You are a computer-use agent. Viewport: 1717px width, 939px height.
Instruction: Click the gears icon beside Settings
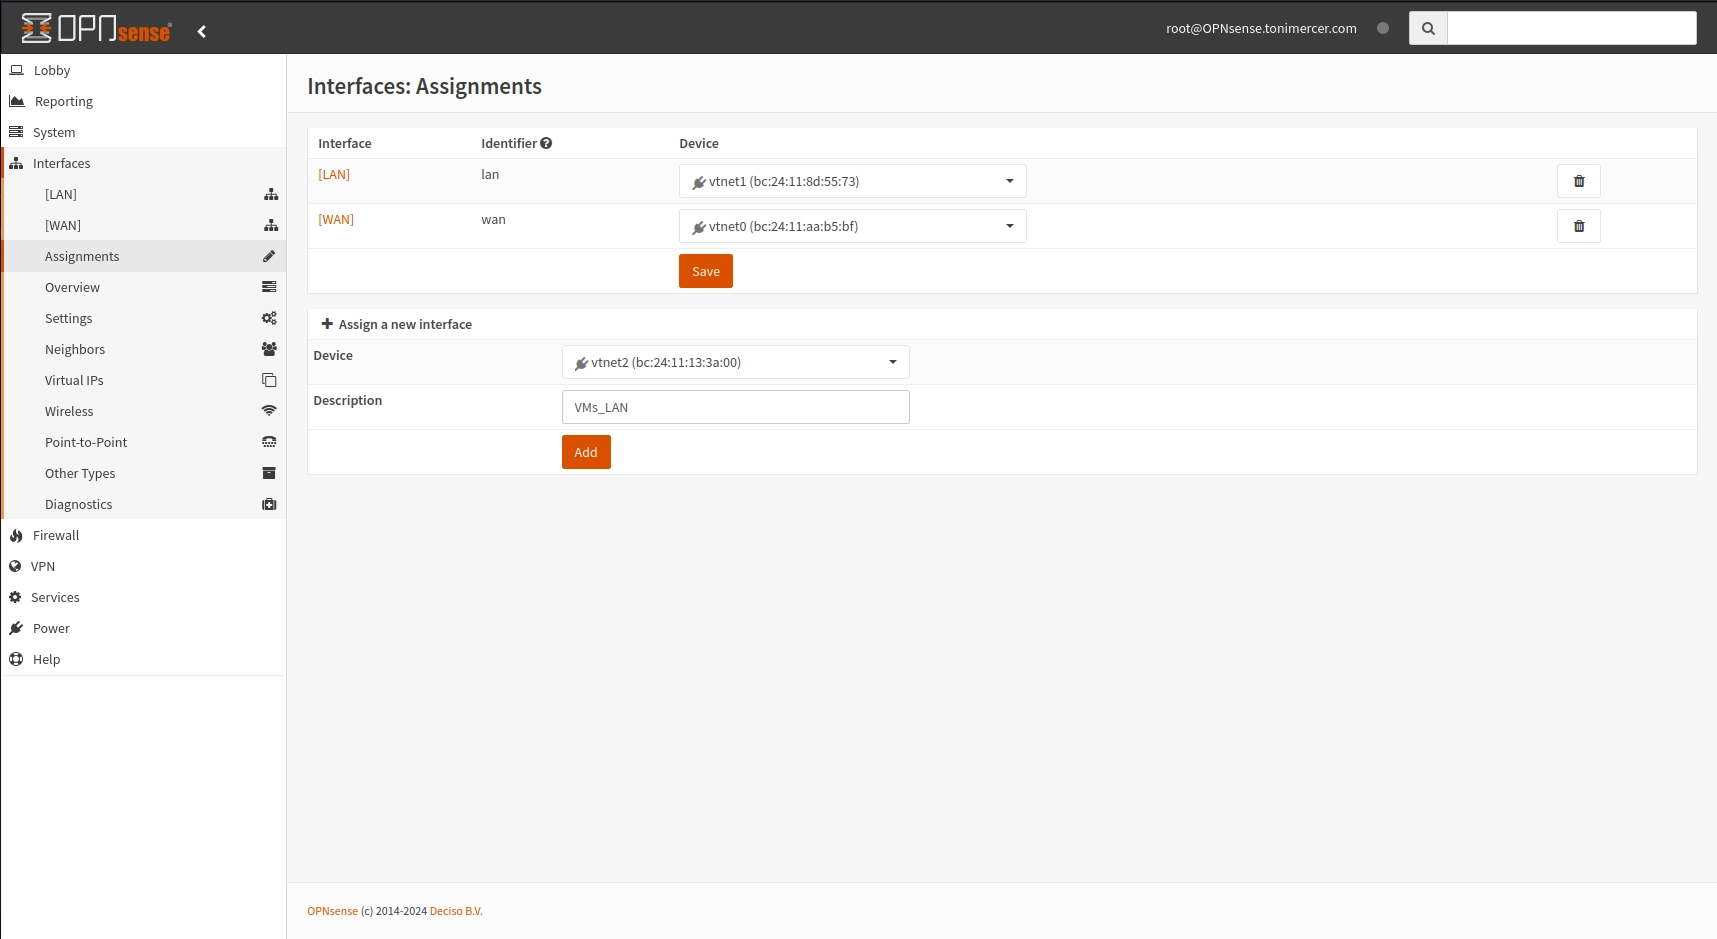click(269, 318)
